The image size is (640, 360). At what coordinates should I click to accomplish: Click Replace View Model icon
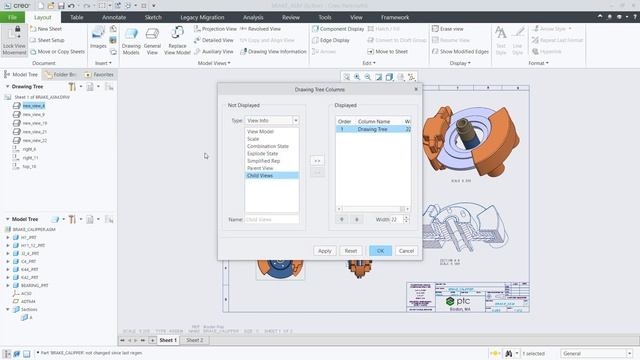pos(177,33)
